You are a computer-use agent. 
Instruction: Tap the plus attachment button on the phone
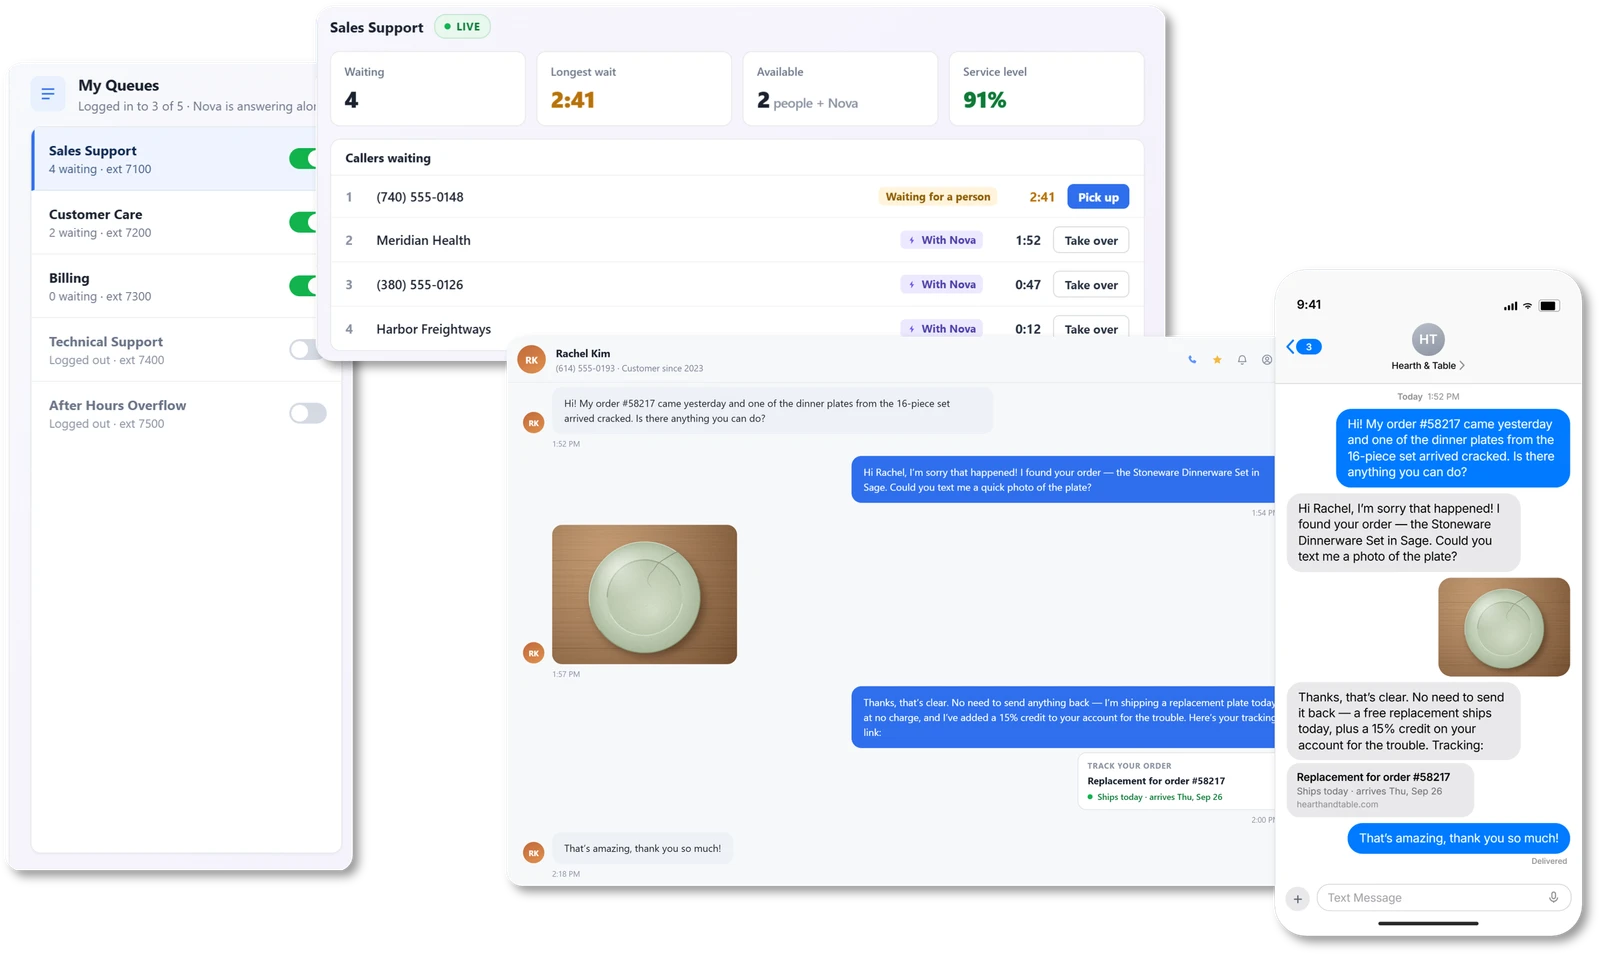click(1298, 899)
